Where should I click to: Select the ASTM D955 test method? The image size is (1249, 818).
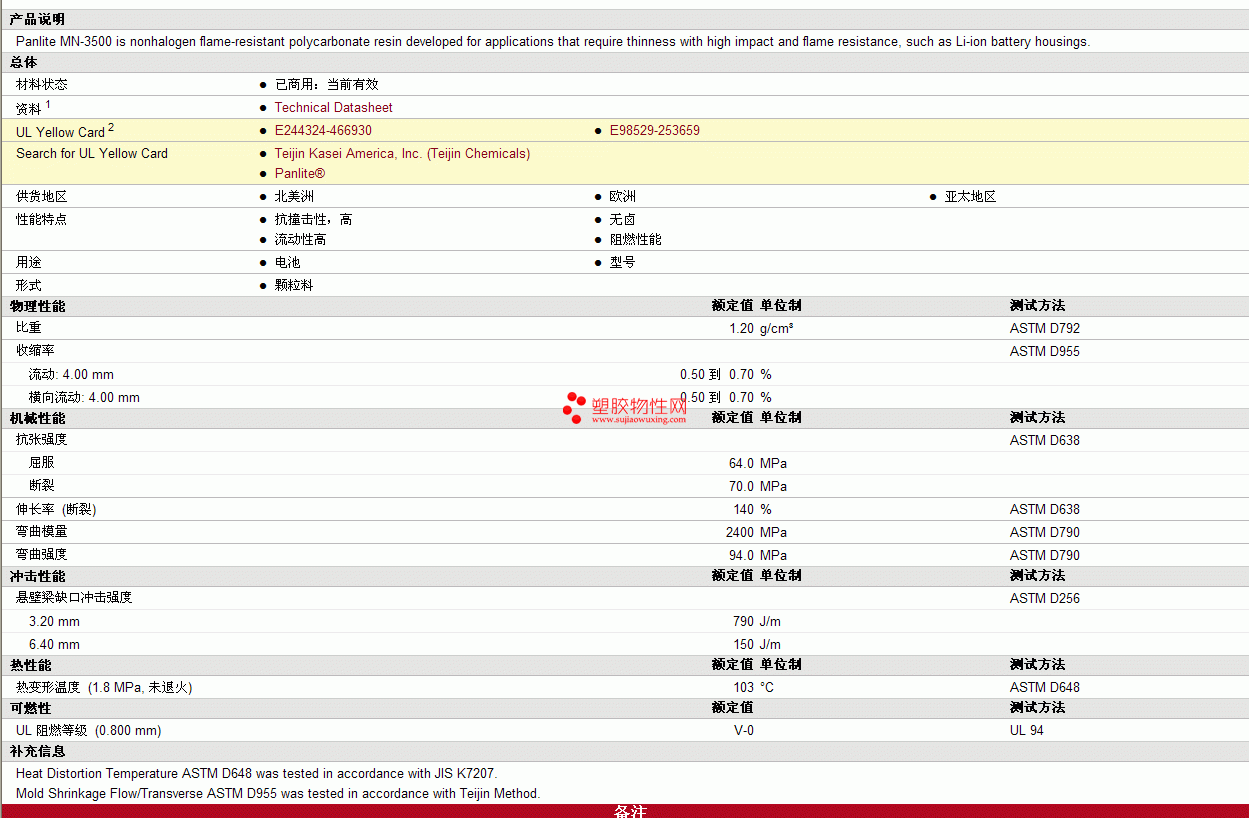pyautogui.click(x=1045, y=351)
